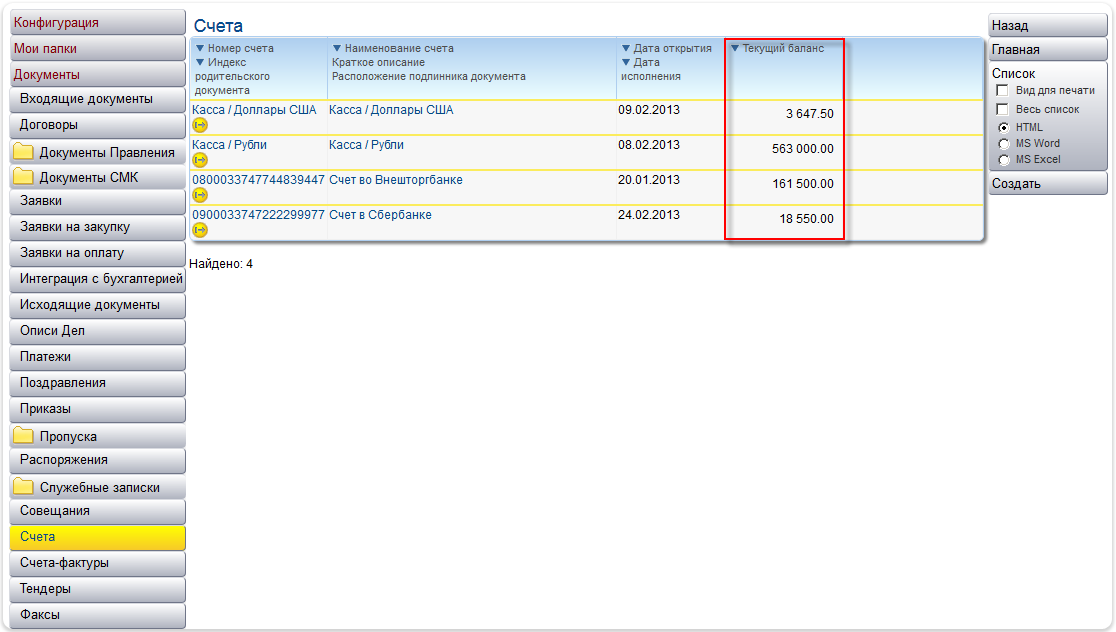Open the Документы СМК folder icon
This screenshot has height=632, width=1116.
23,178
